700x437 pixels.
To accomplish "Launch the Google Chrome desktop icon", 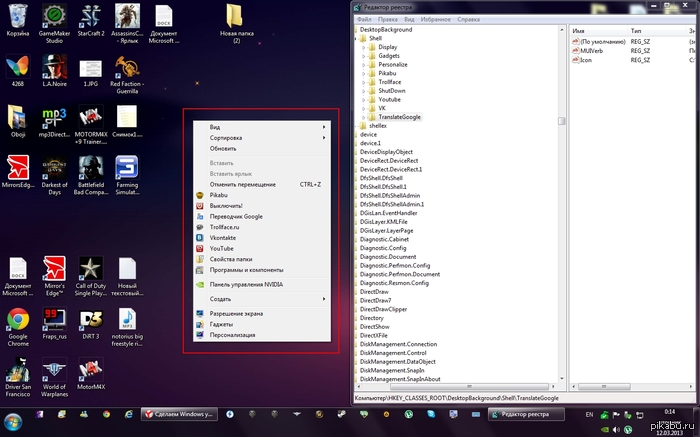I will click(17, 320).
